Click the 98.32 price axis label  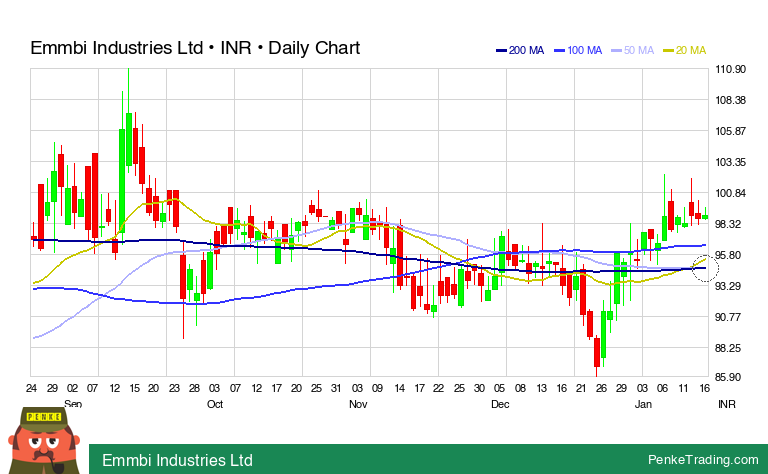(730, 224)
